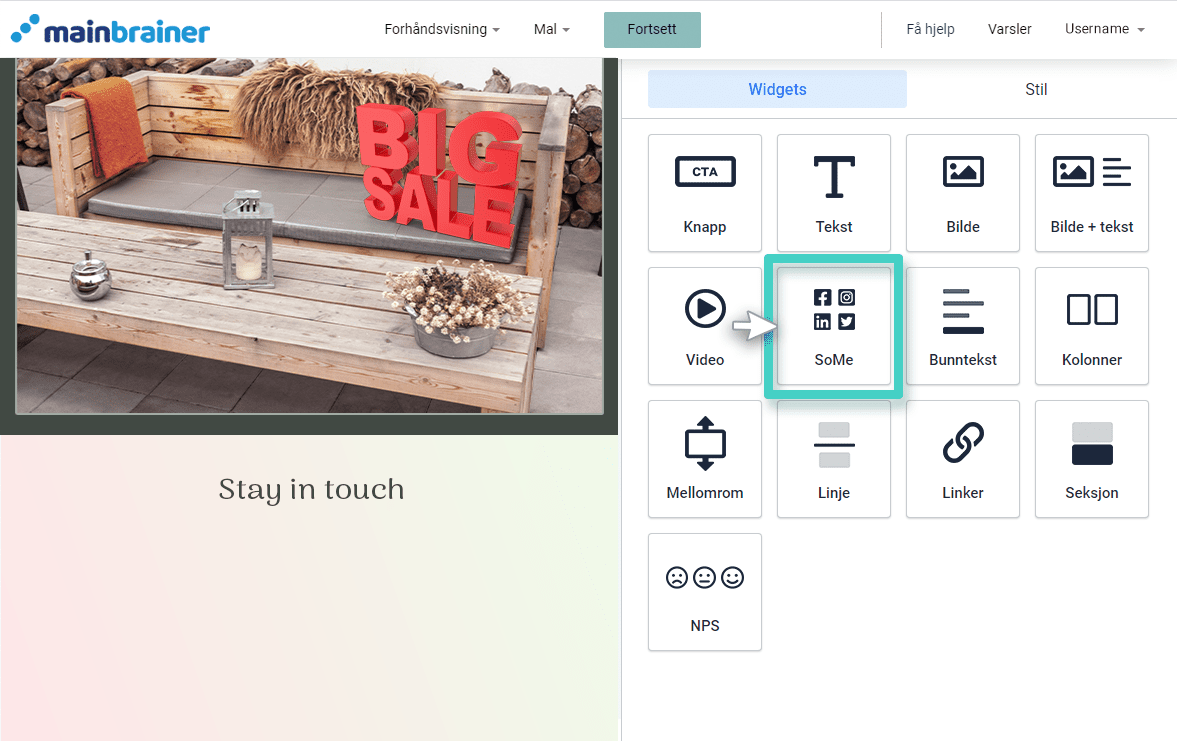This screenshot has height=741, width=1177.
Task: Add a Kolonner widget
Action: click(x=1091, y=326)
